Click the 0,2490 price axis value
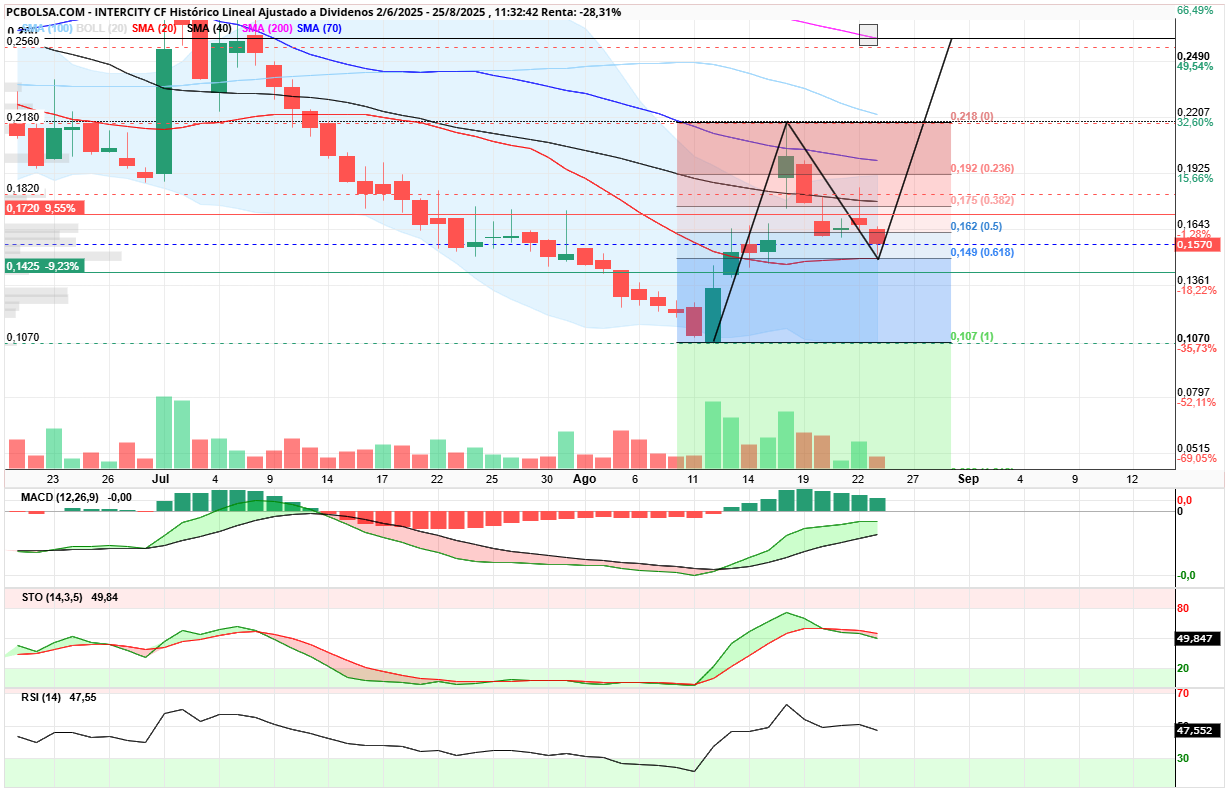Image resolution: width=1229 pixels, height=792 pixels. [1194, 55]
